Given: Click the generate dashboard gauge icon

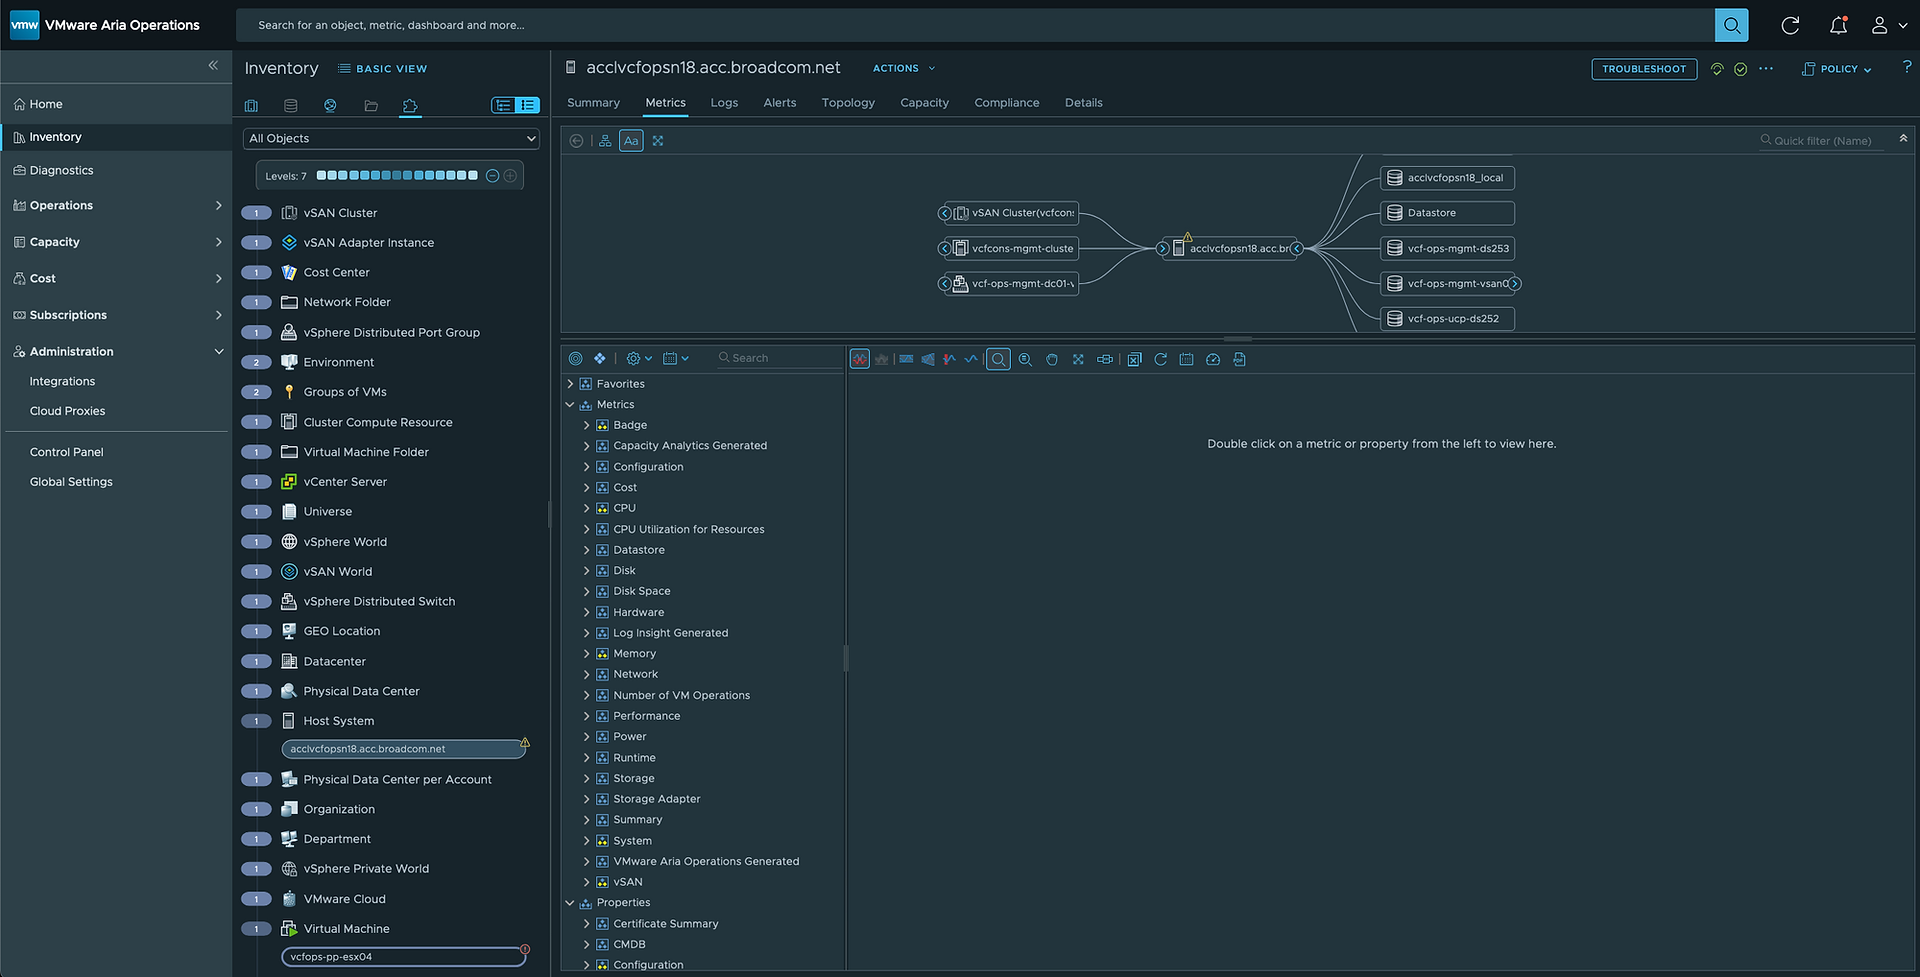Looking at the screenshot, I should [1213, 359].
